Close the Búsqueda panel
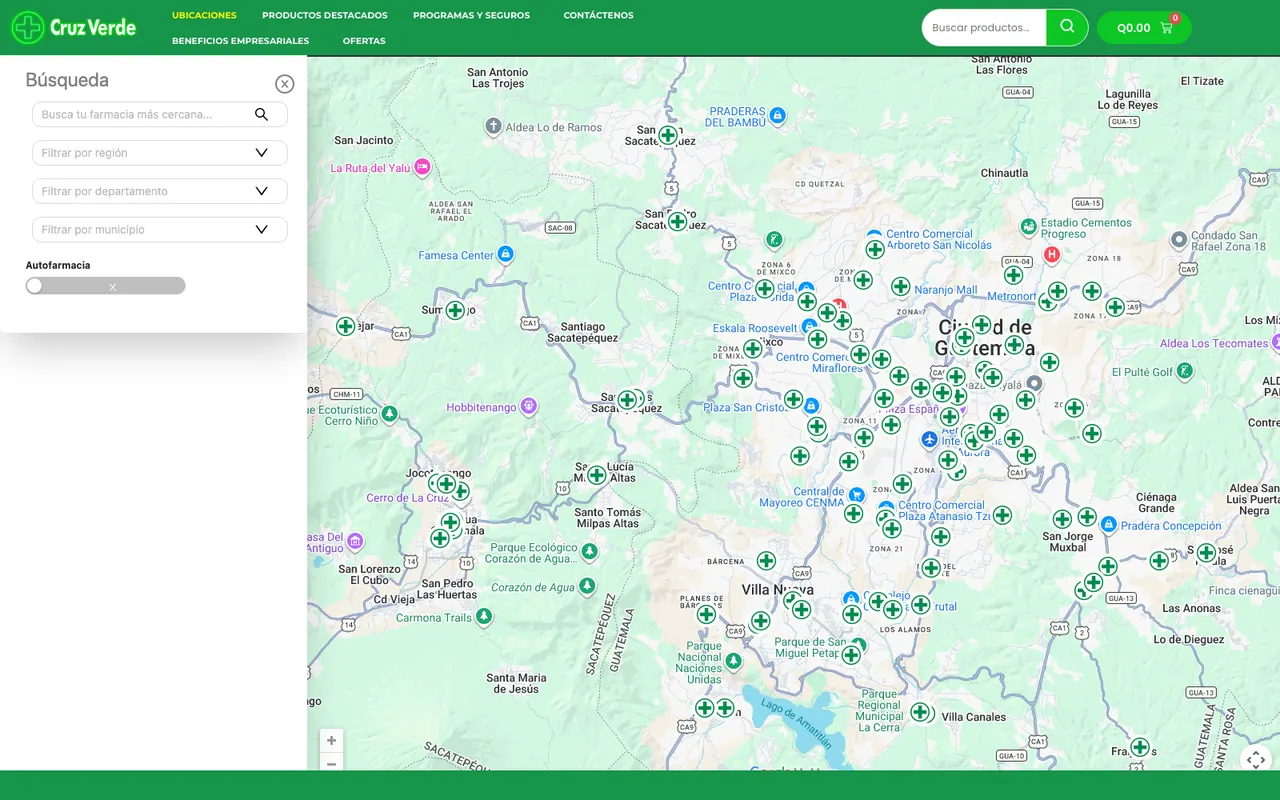The height and width of the screenshot is (800, 1280). [285, 84]
